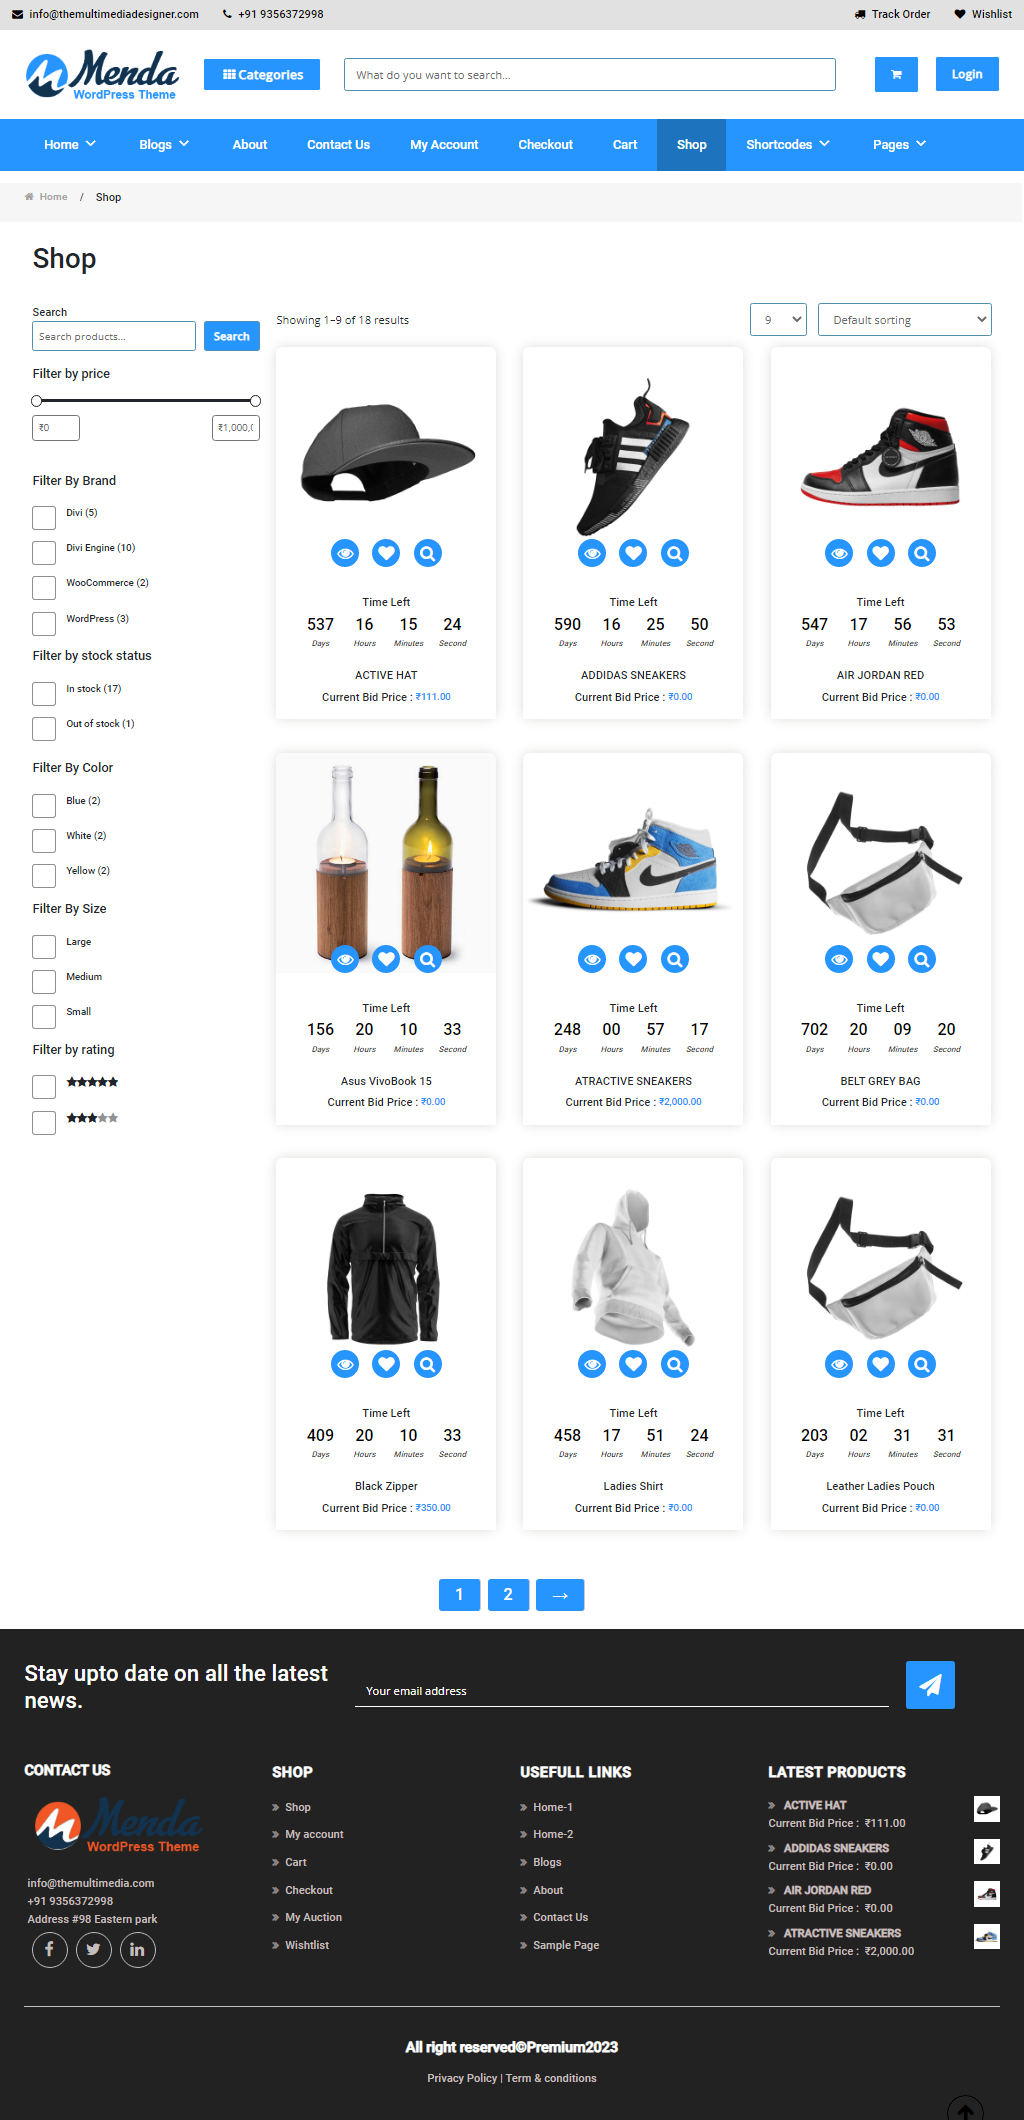Screen dimensions: 1024x2120
Task: Submit newsletter with paper plane icon
Action: (x=930, y=1685)
